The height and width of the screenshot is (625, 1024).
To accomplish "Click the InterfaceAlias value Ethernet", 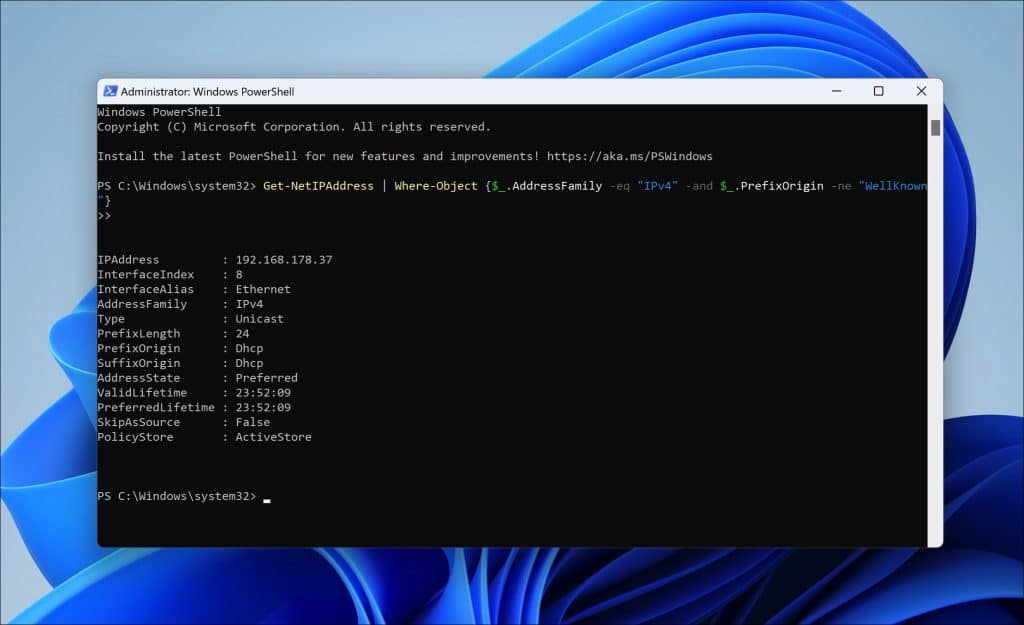I will (x=263, y=289).
